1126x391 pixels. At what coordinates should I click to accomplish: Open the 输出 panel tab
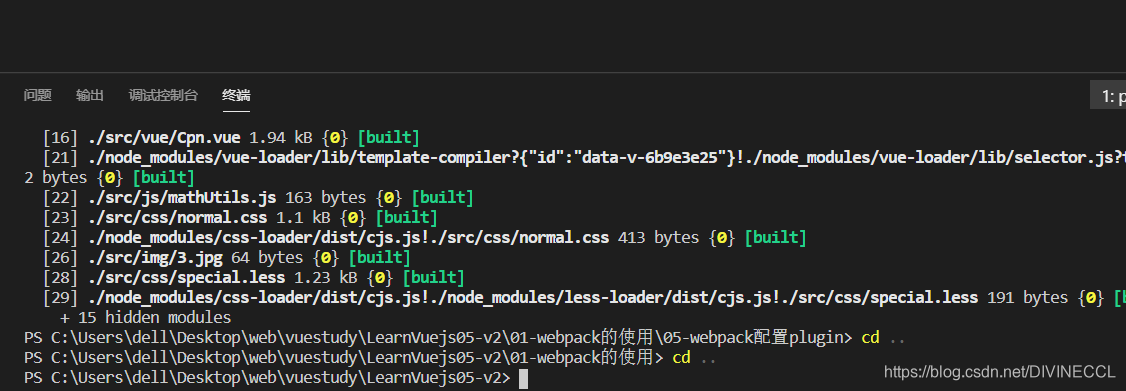90,96
